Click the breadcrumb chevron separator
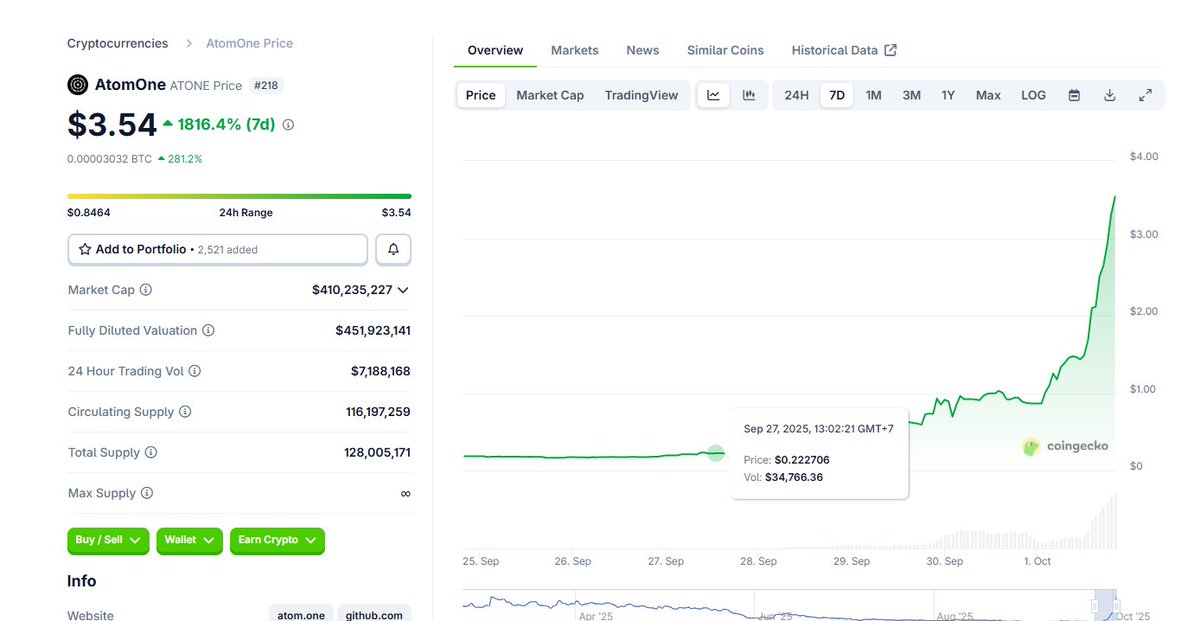 (x=189, y=43)
